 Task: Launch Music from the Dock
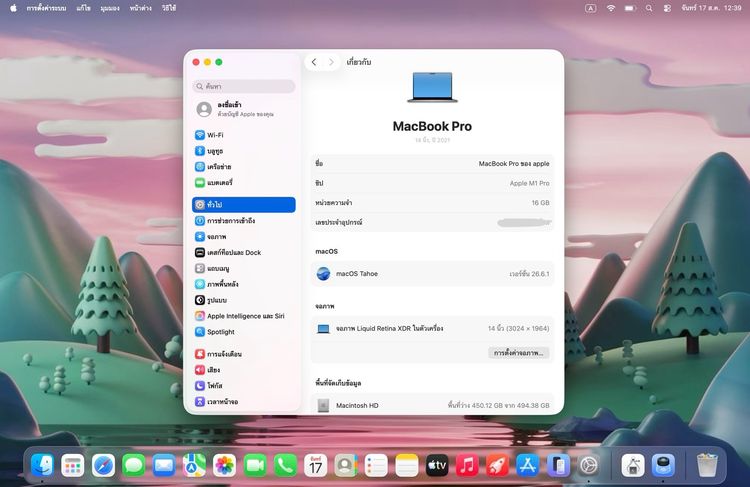click(467, 465)
